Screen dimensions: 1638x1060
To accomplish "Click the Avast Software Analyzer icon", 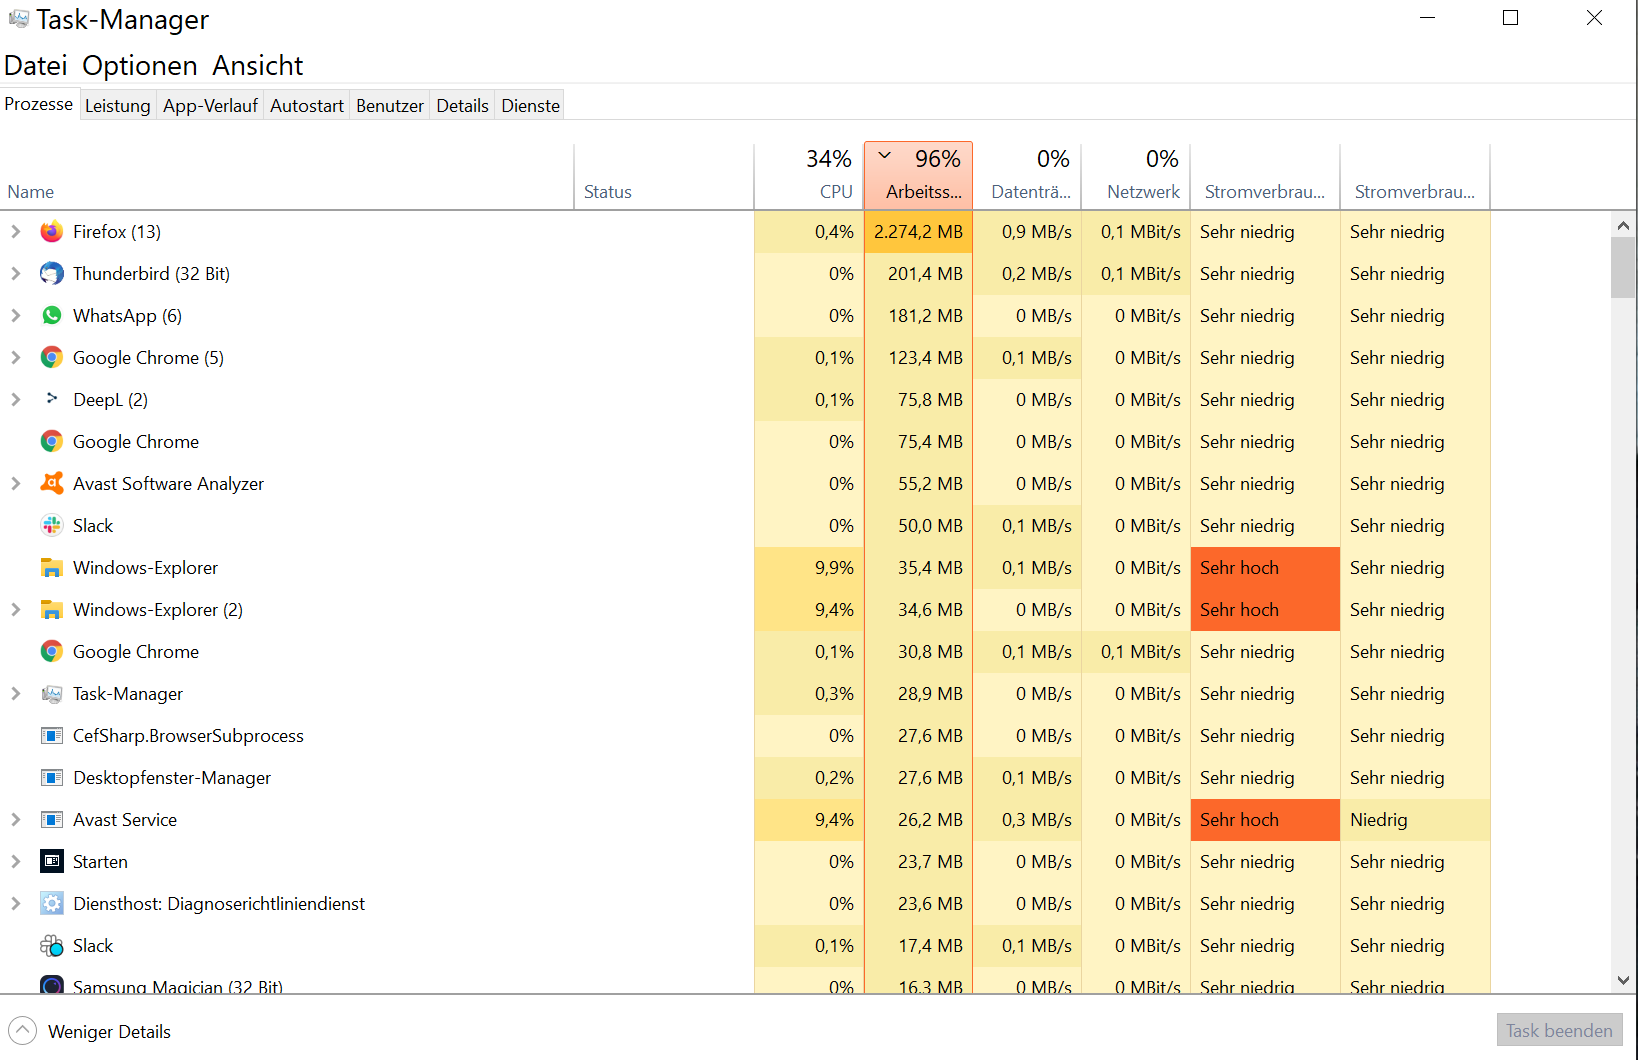I will [52, 483].
